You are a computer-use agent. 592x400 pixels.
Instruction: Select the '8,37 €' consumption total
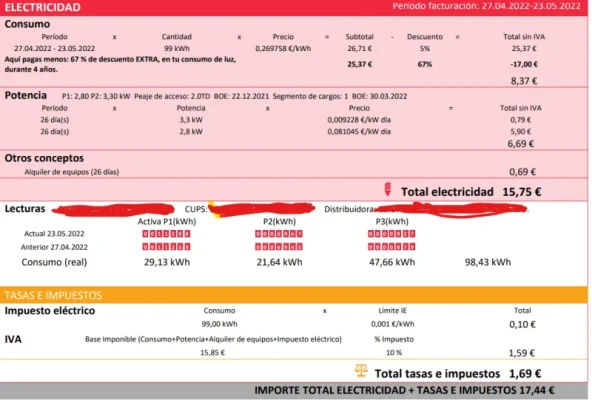pos(524,81)
